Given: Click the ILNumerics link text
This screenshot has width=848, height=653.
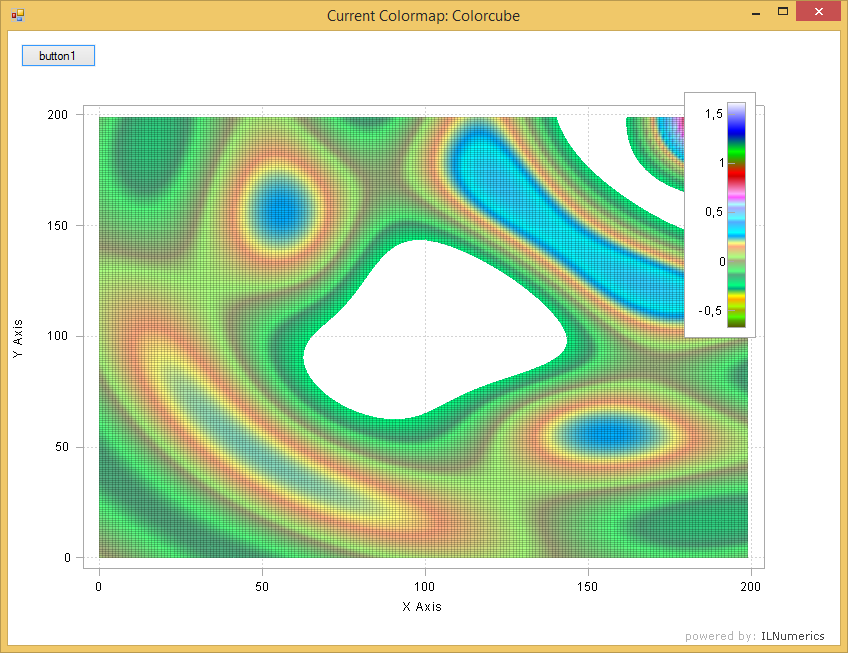Looking at the screenshot, I should [x=793, y=636].
